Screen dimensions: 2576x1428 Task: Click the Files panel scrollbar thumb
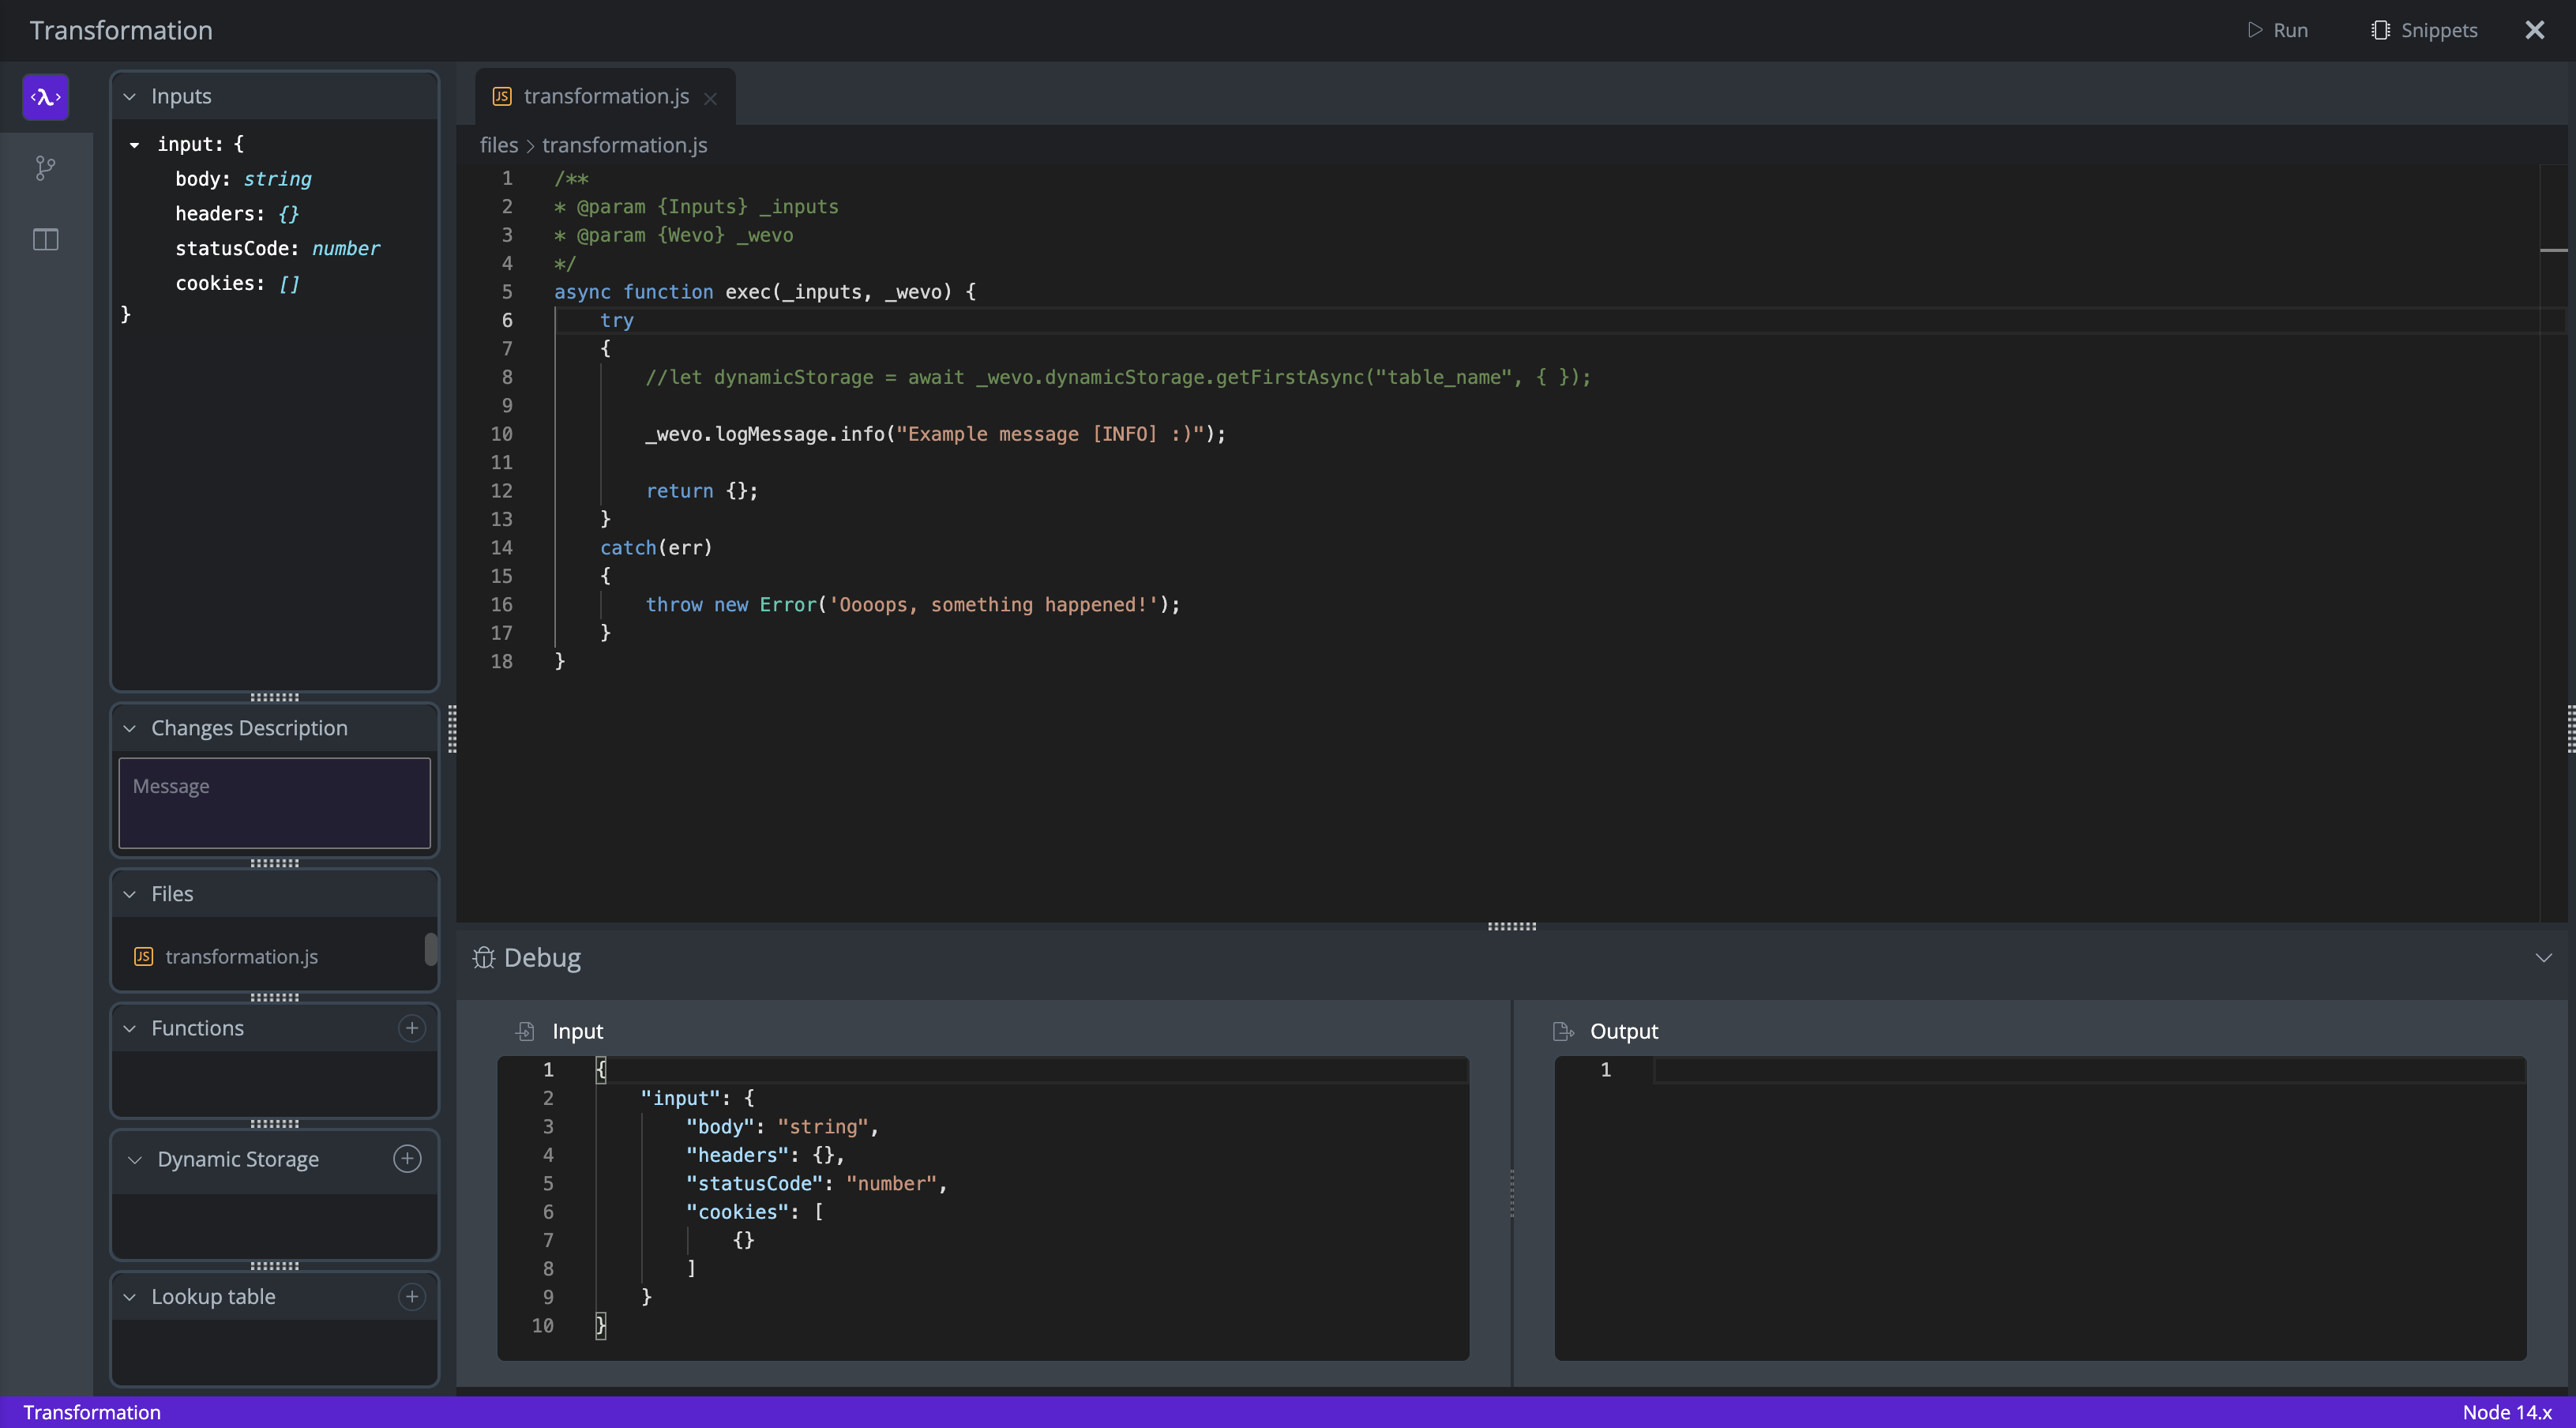(431, 949)
